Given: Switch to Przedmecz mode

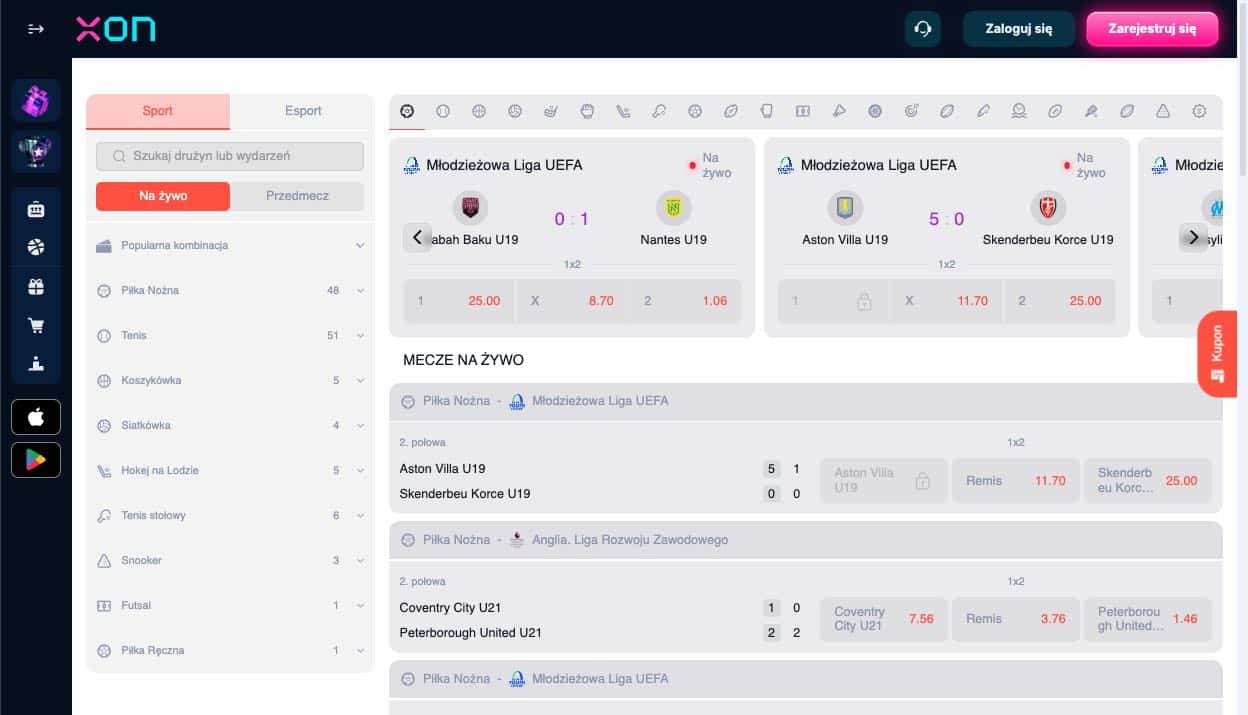Looking at the screenshot, I should point(297,196).
